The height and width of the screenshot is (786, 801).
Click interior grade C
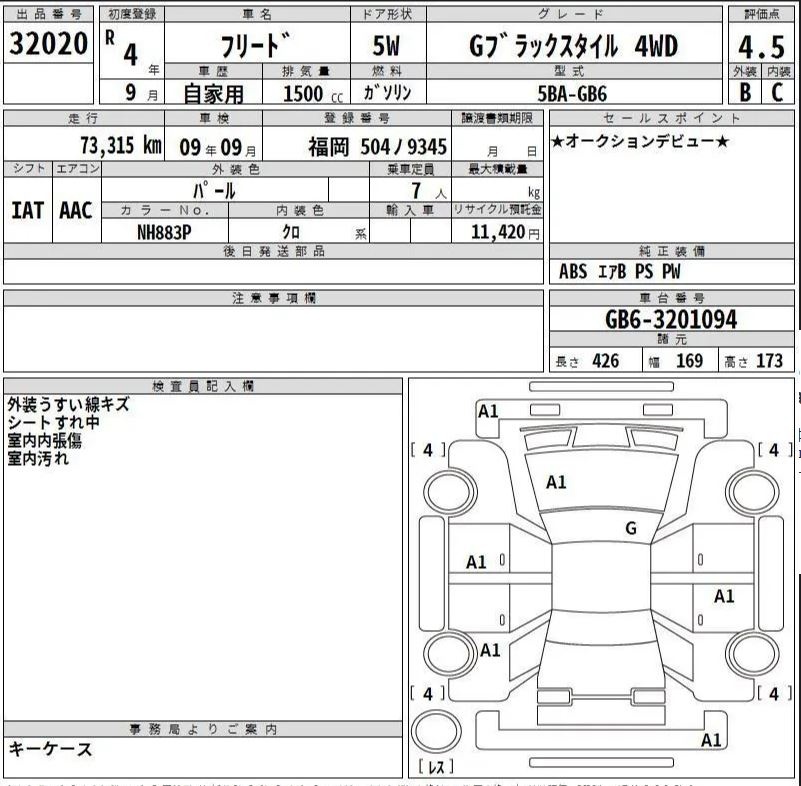(777, 92)
